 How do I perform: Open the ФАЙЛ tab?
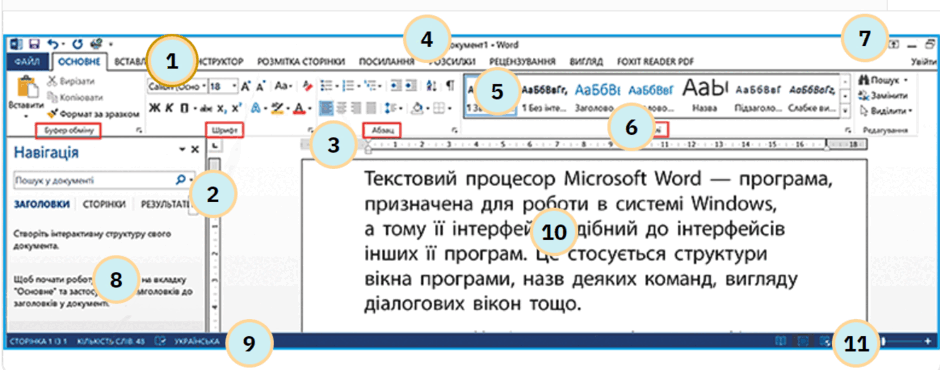point(28,61)
